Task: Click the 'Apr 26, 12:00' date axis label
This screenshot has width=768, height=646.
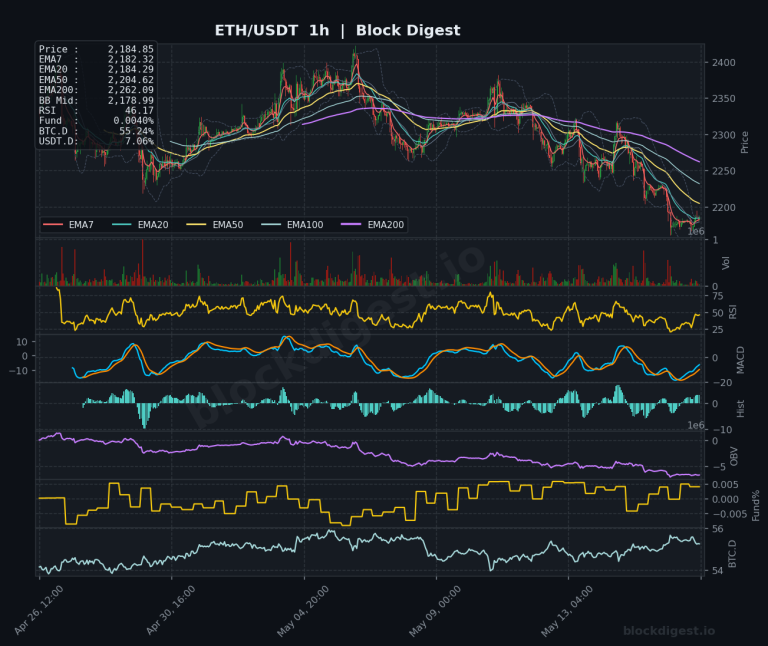Action: click(x=38, y=610)
